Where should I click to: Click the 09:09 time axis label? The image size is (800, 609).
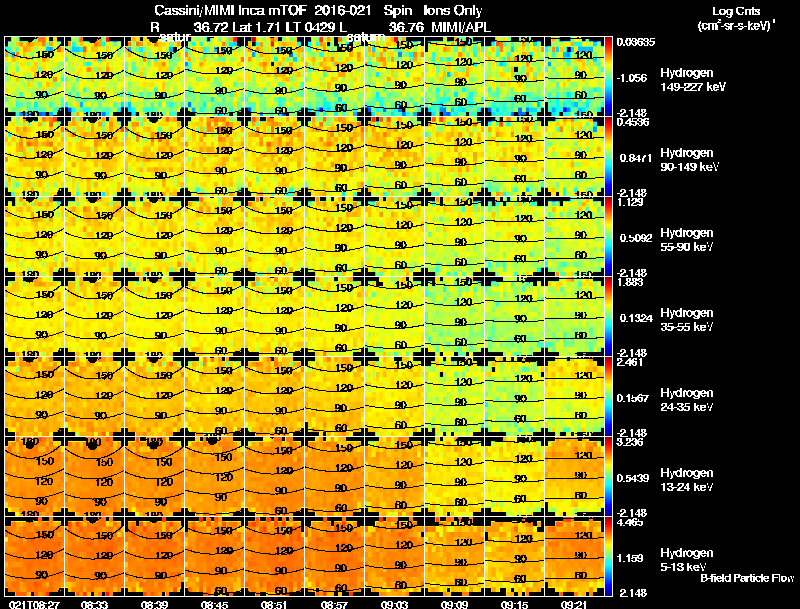coord(454,604)
